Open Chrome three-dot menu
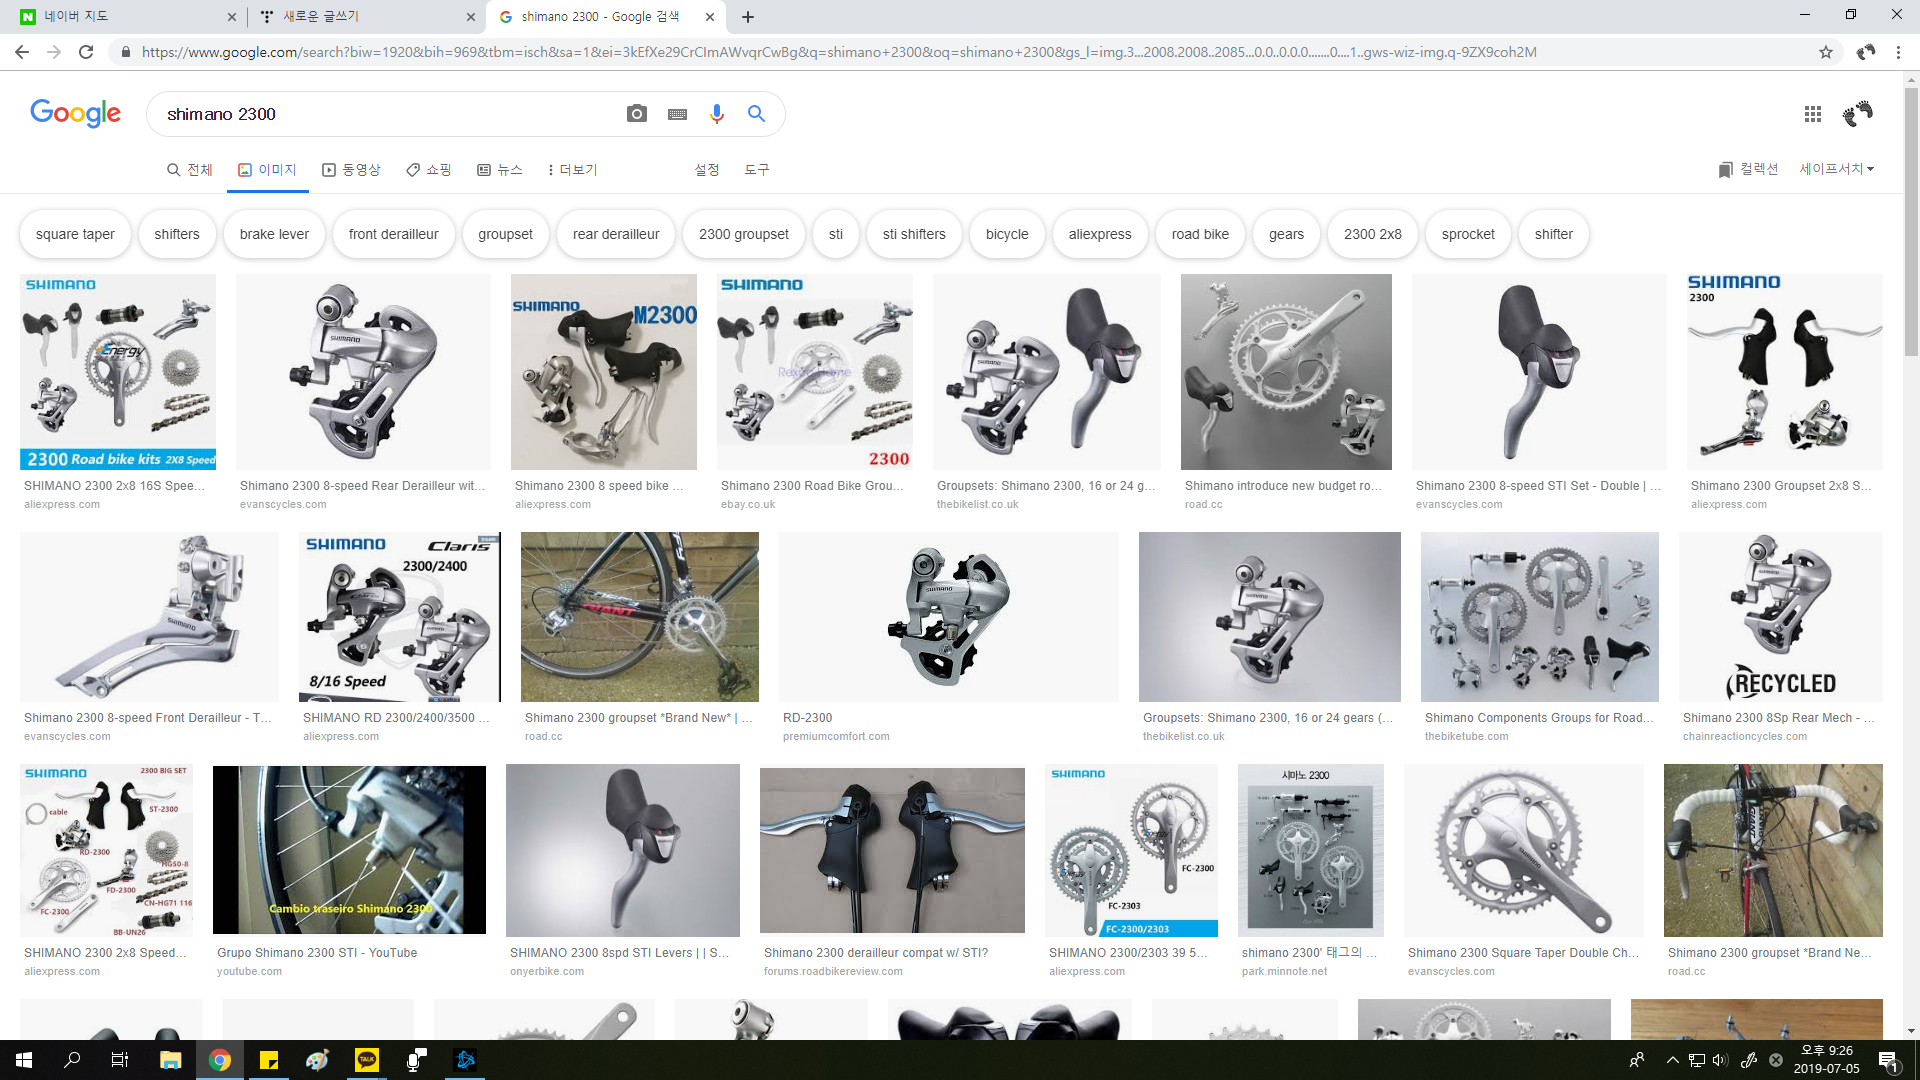1920x1080 pixels. 1898,52
